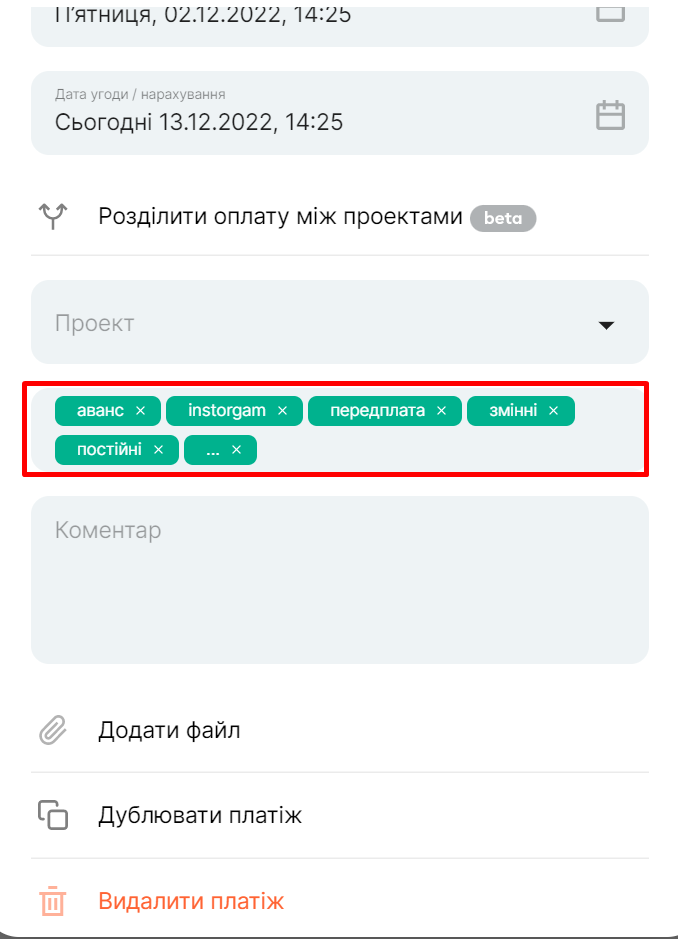This screenshot has height=939, width=678.
Task: Select Додати файл option
Action: tap(170, 730)
